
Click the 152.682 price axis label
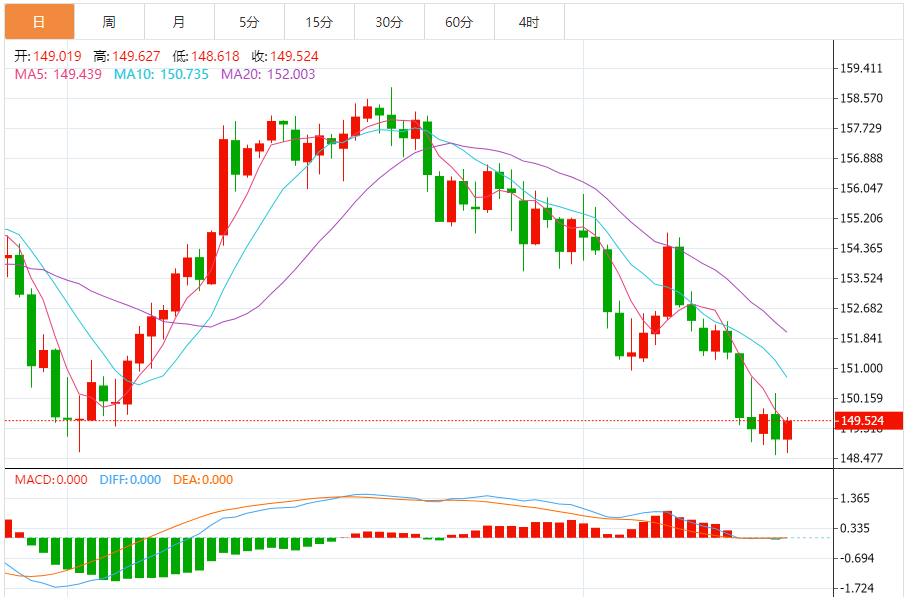861,308
